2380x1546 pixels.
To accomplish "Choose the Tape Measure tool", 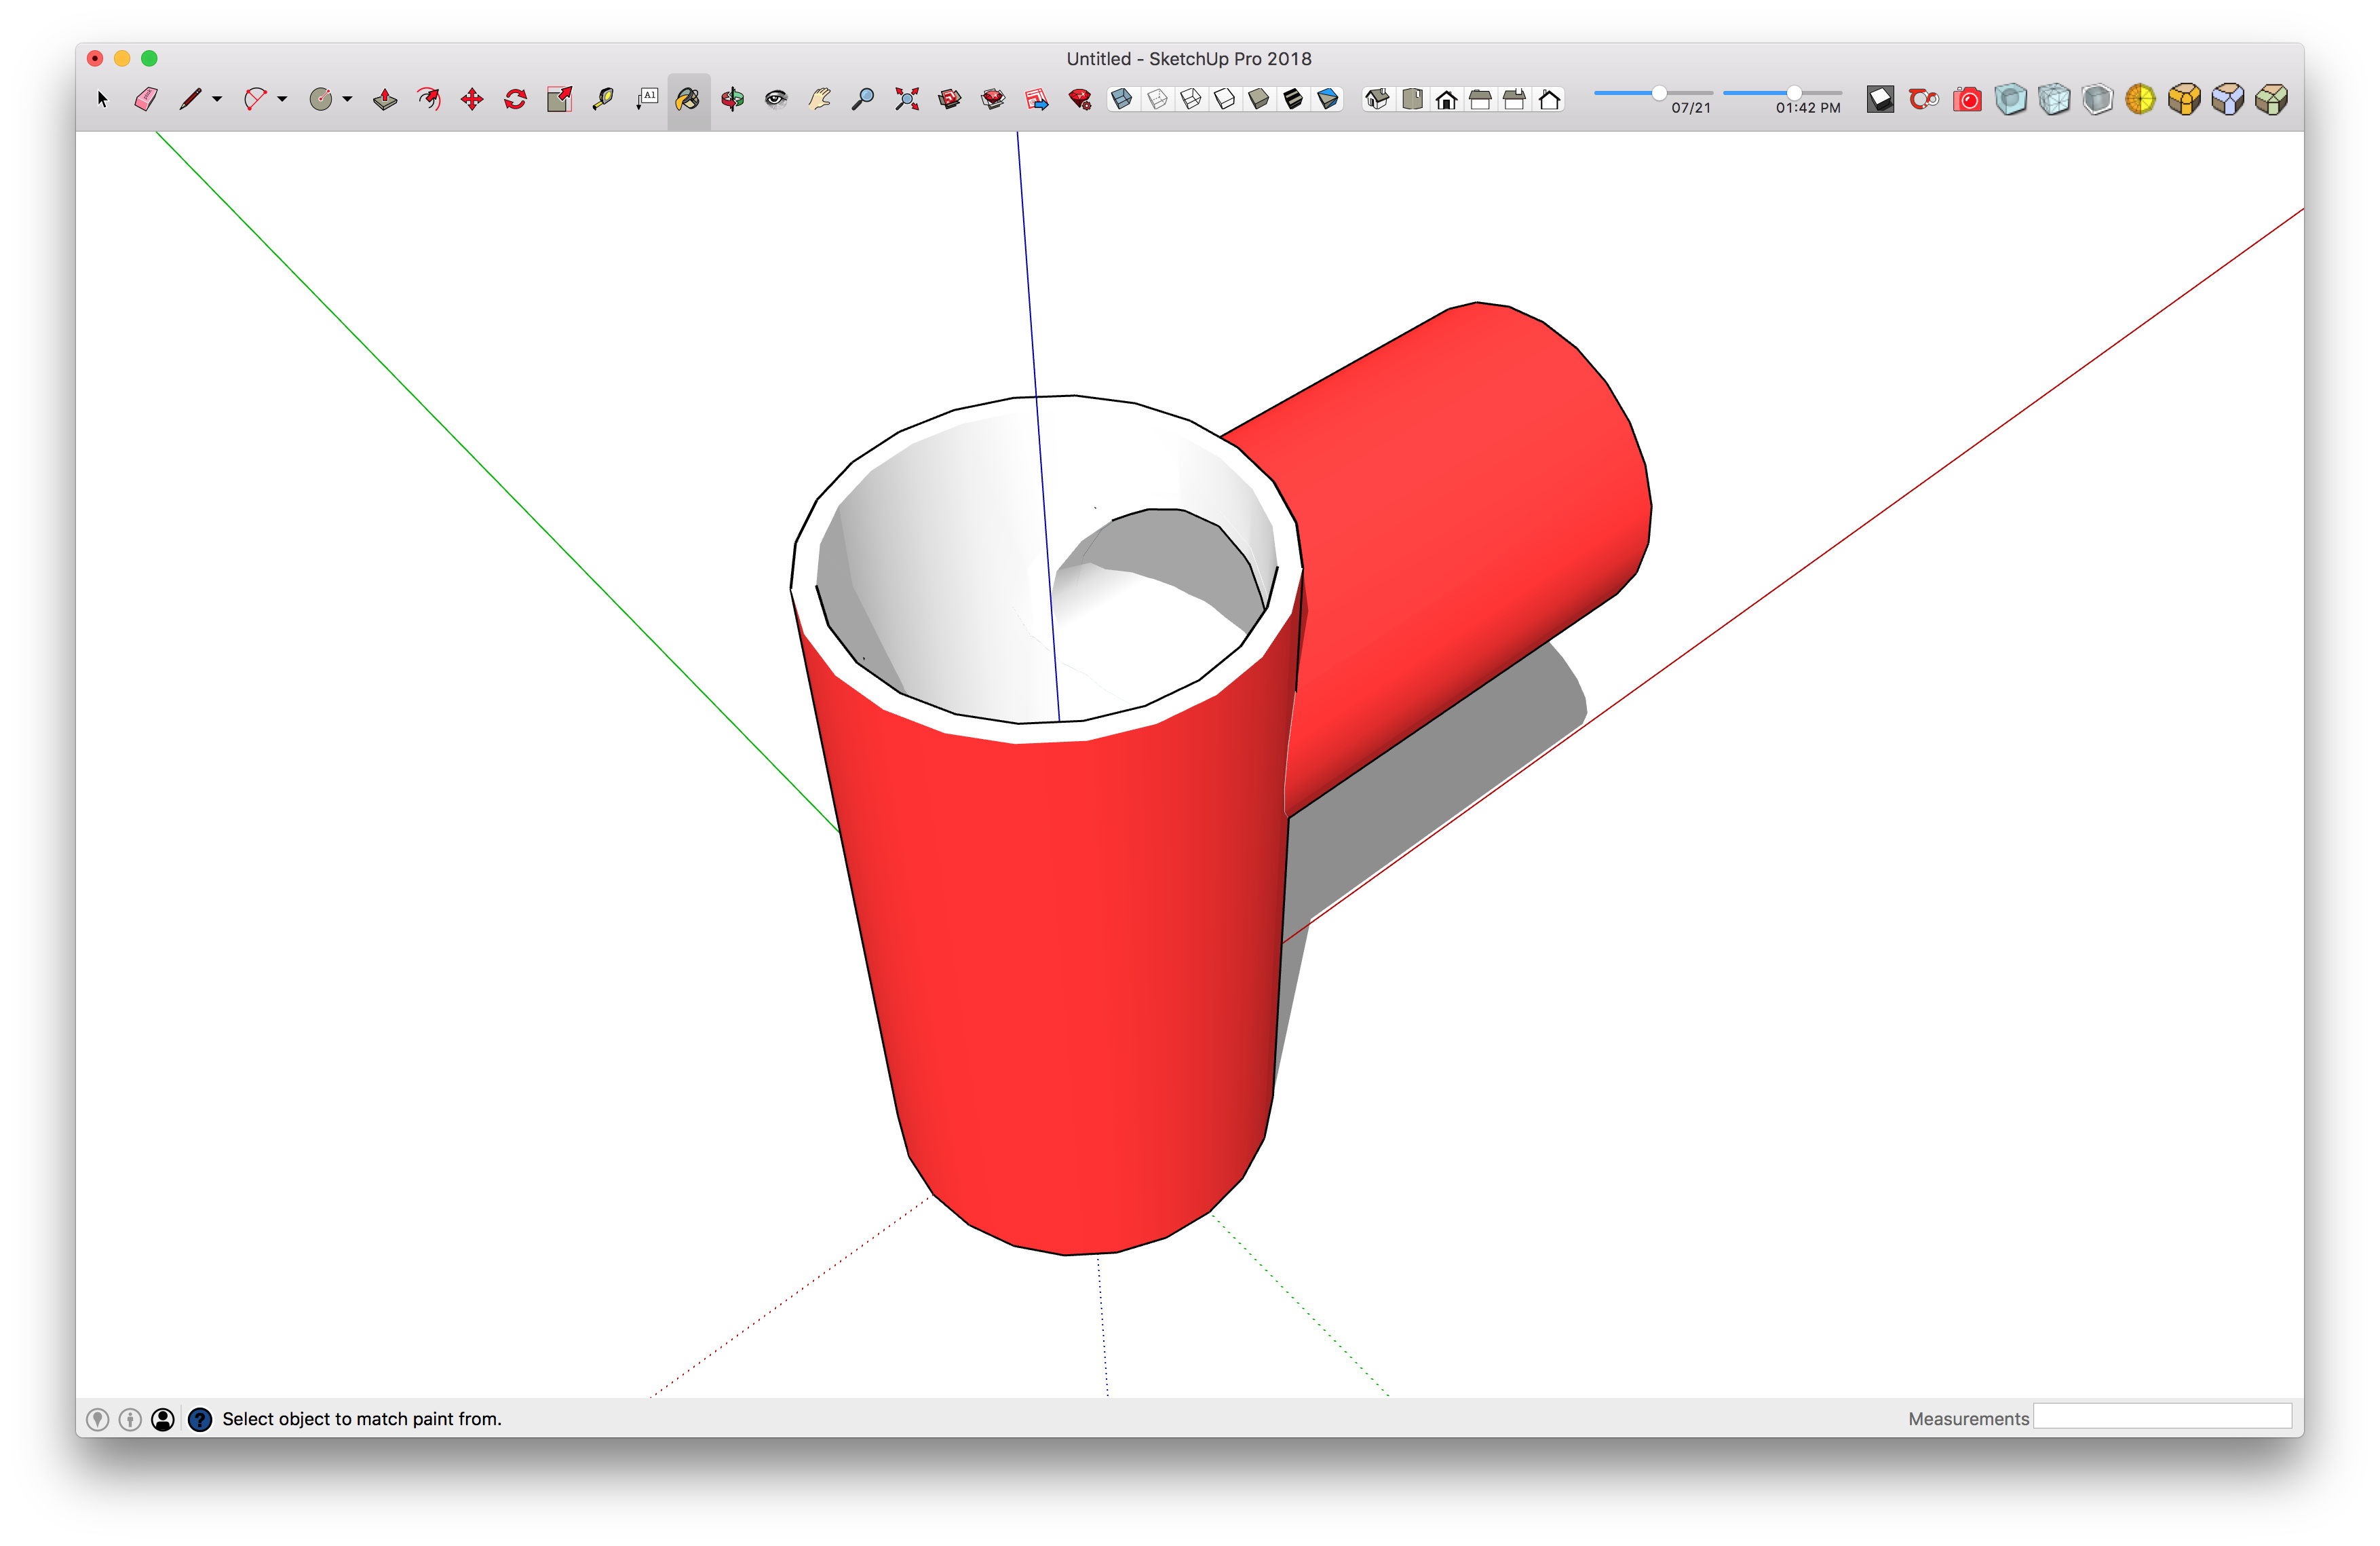I will [603, 99].
